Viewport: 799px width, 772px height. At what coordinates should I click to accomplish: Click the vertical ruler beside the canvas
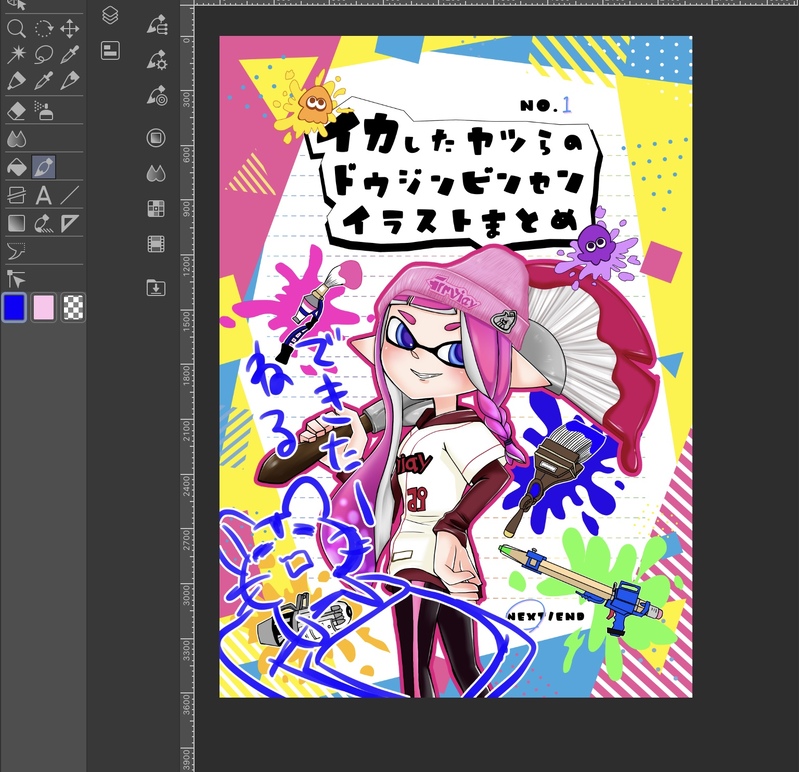(x=187, y=387)
